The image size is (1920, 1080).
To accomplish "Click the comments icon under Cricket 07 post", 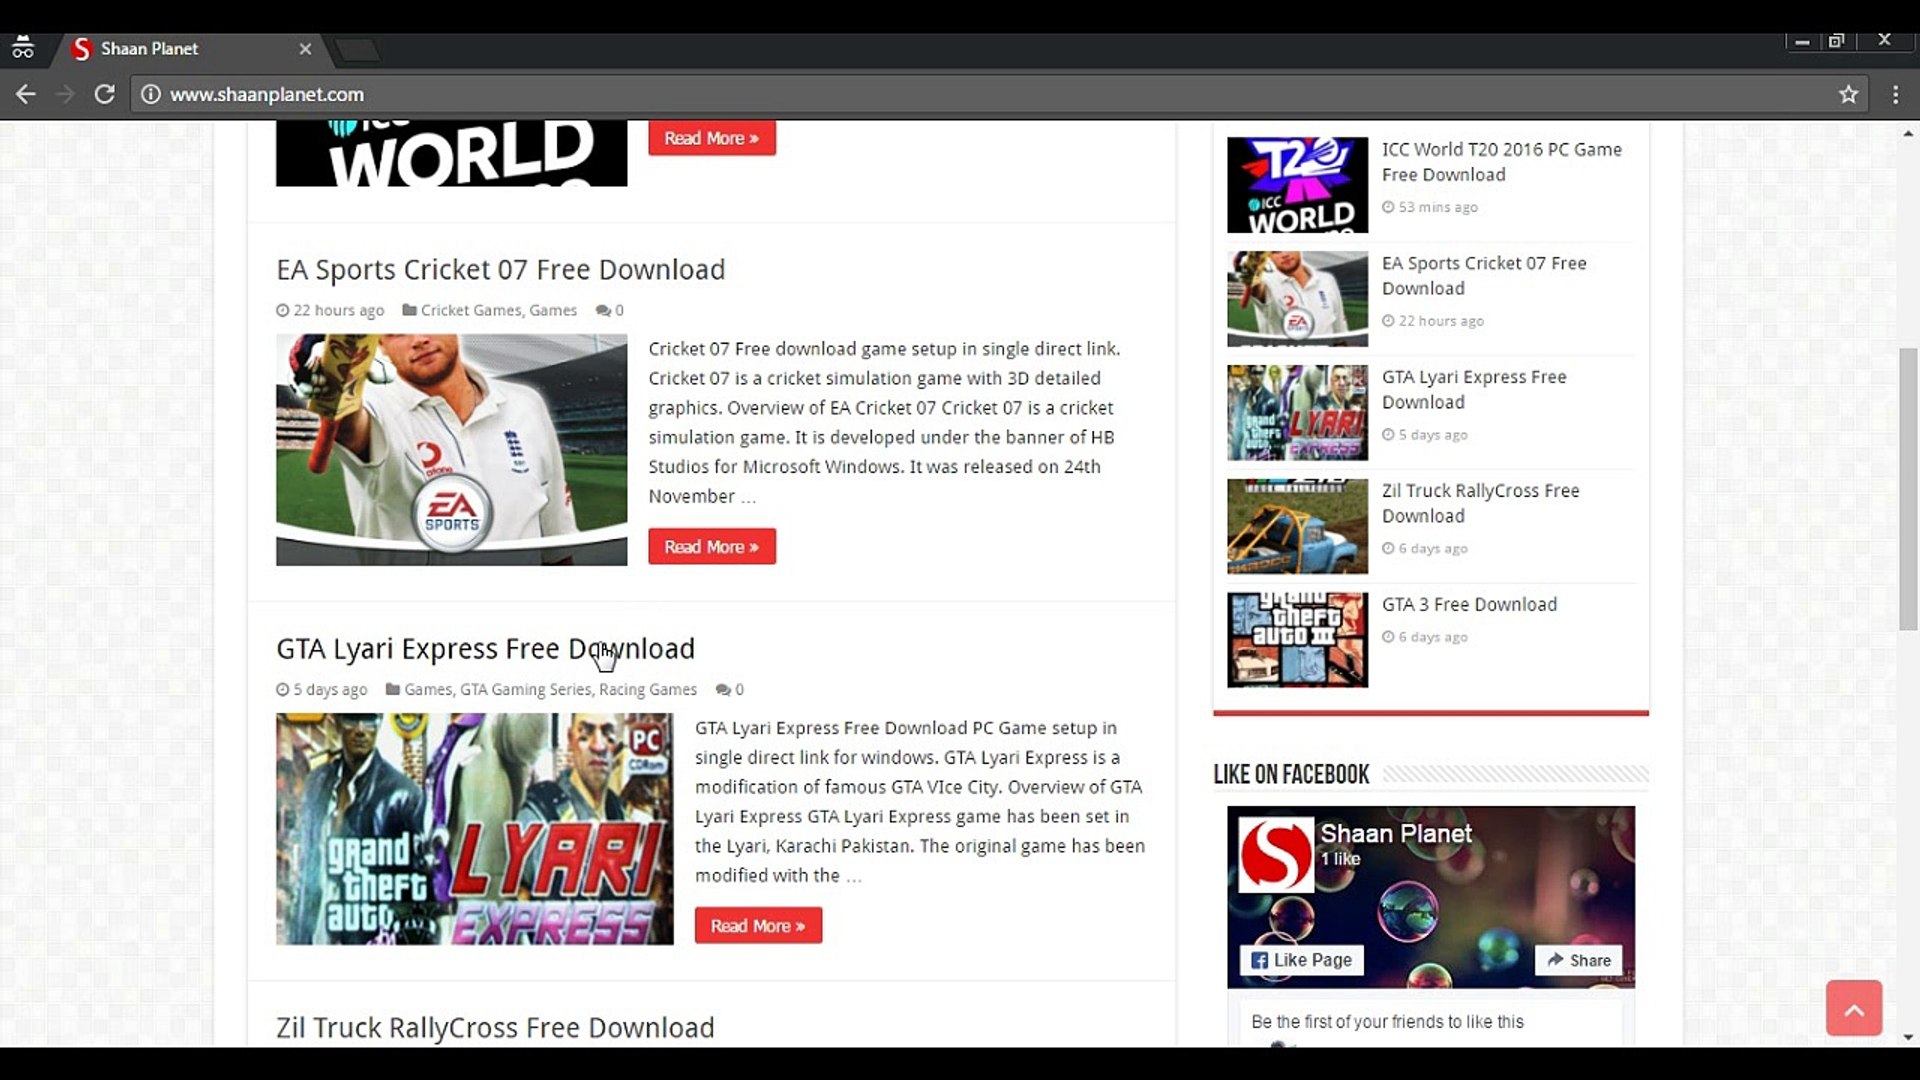I will (603, 311).
